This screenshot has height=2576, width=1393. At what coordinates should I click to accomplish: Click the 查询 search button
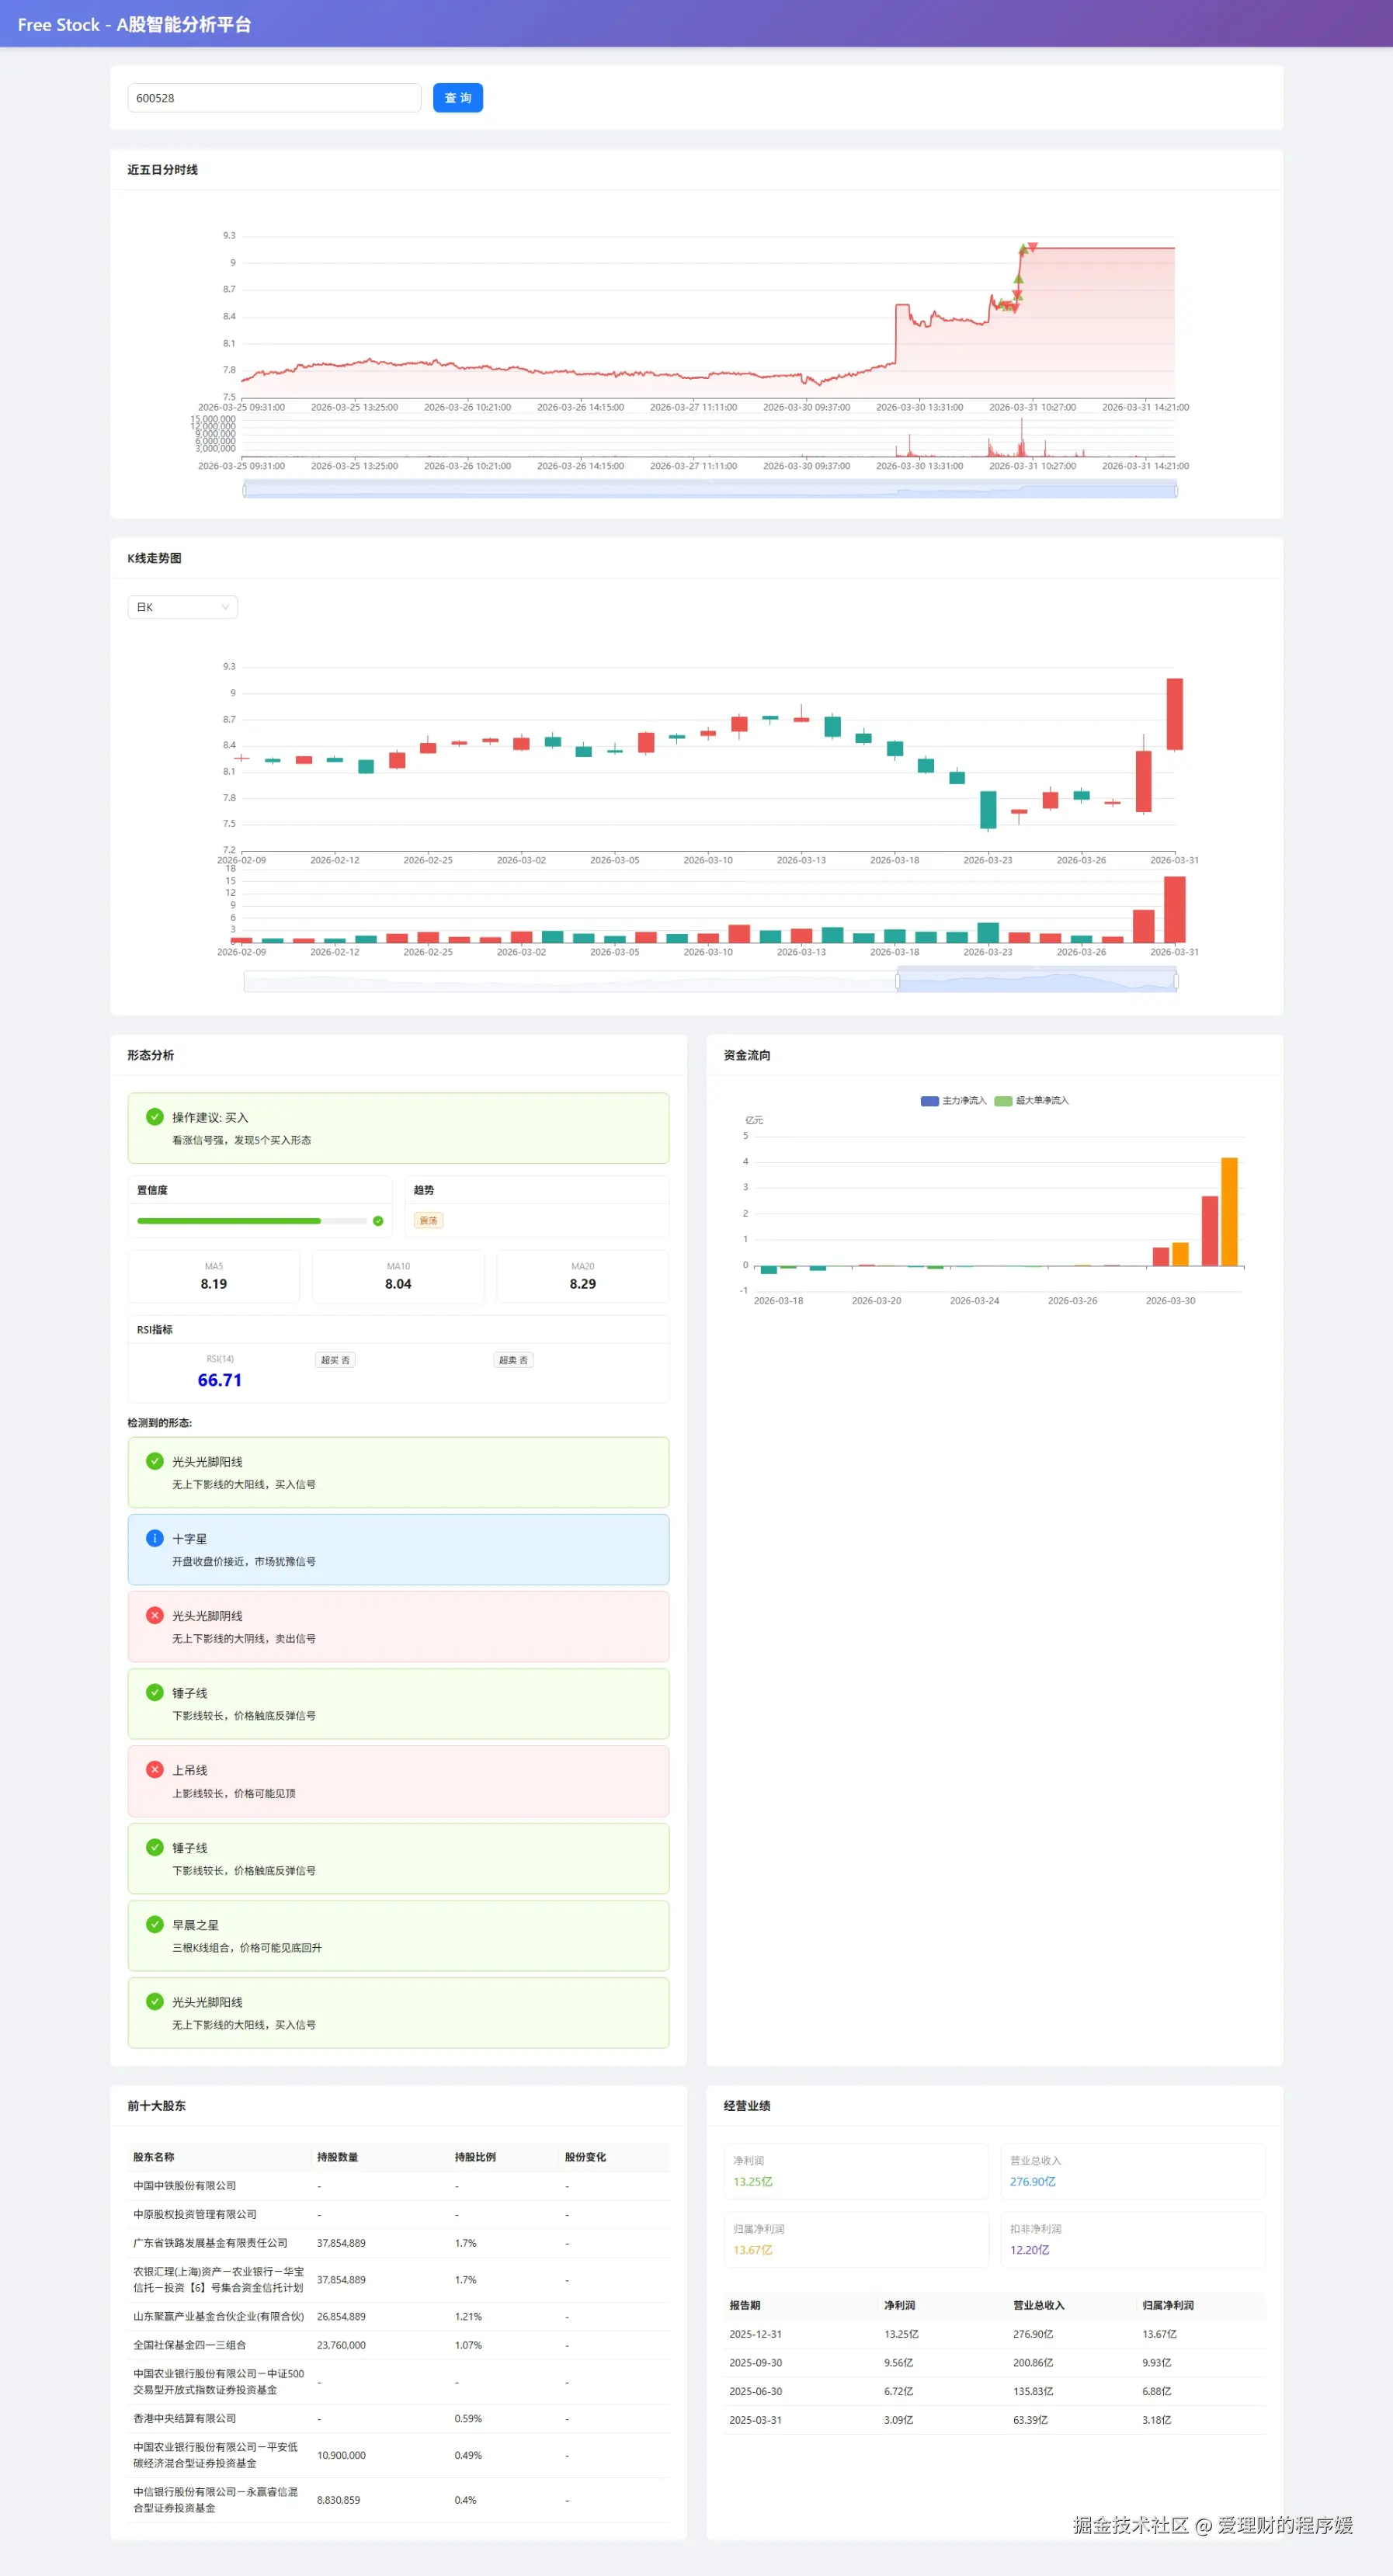coord(457,98)
